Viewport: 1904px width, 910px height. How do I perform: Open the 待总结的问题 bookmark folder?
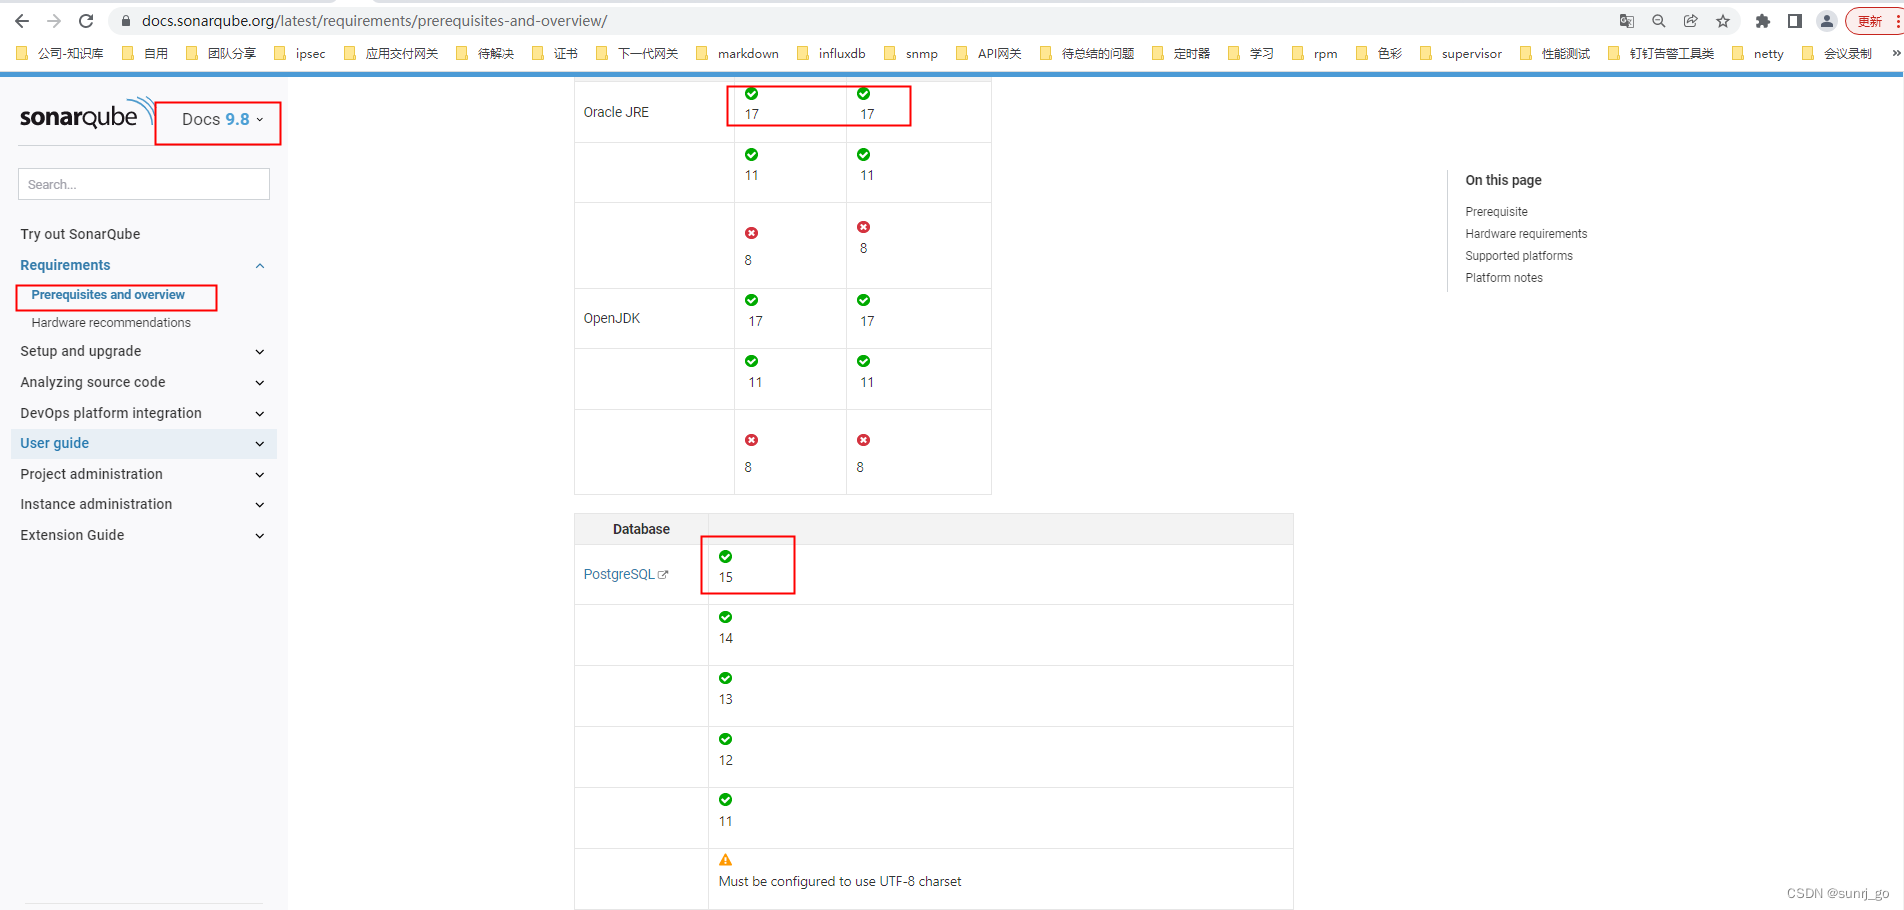pyautogui.click(x=1087, y=54)
